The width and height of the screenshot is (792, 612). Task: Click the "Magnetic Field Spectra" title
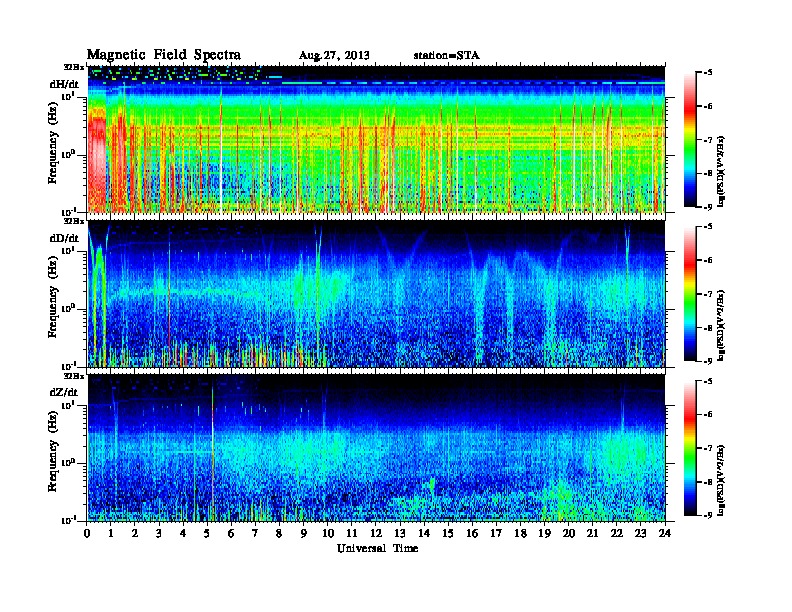click(x=164, y=55)
